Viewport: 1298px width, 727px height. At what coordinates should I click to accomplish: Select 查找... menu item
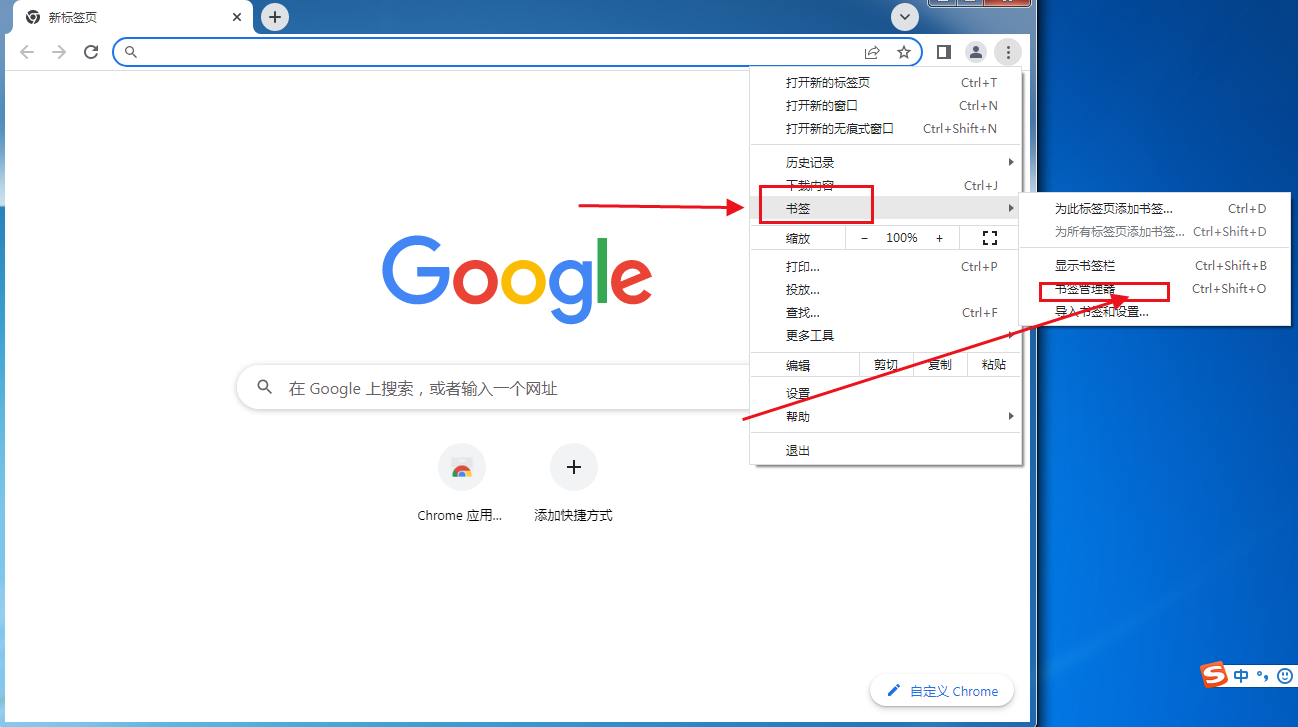tap(886, 313)
